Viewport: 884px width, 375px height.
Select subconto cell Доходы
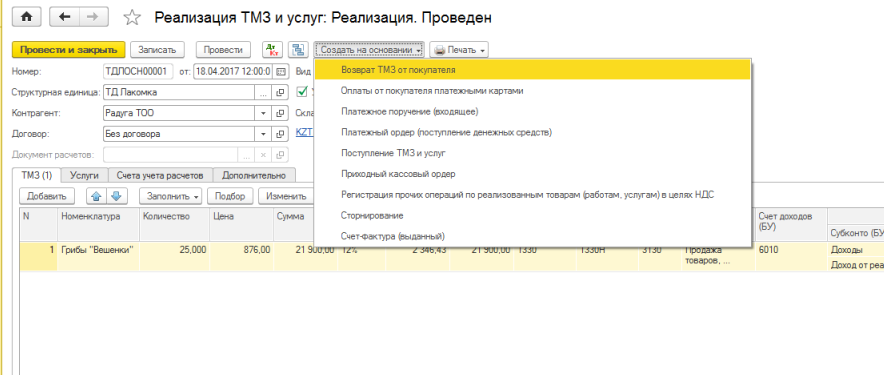tap(856, 250)
